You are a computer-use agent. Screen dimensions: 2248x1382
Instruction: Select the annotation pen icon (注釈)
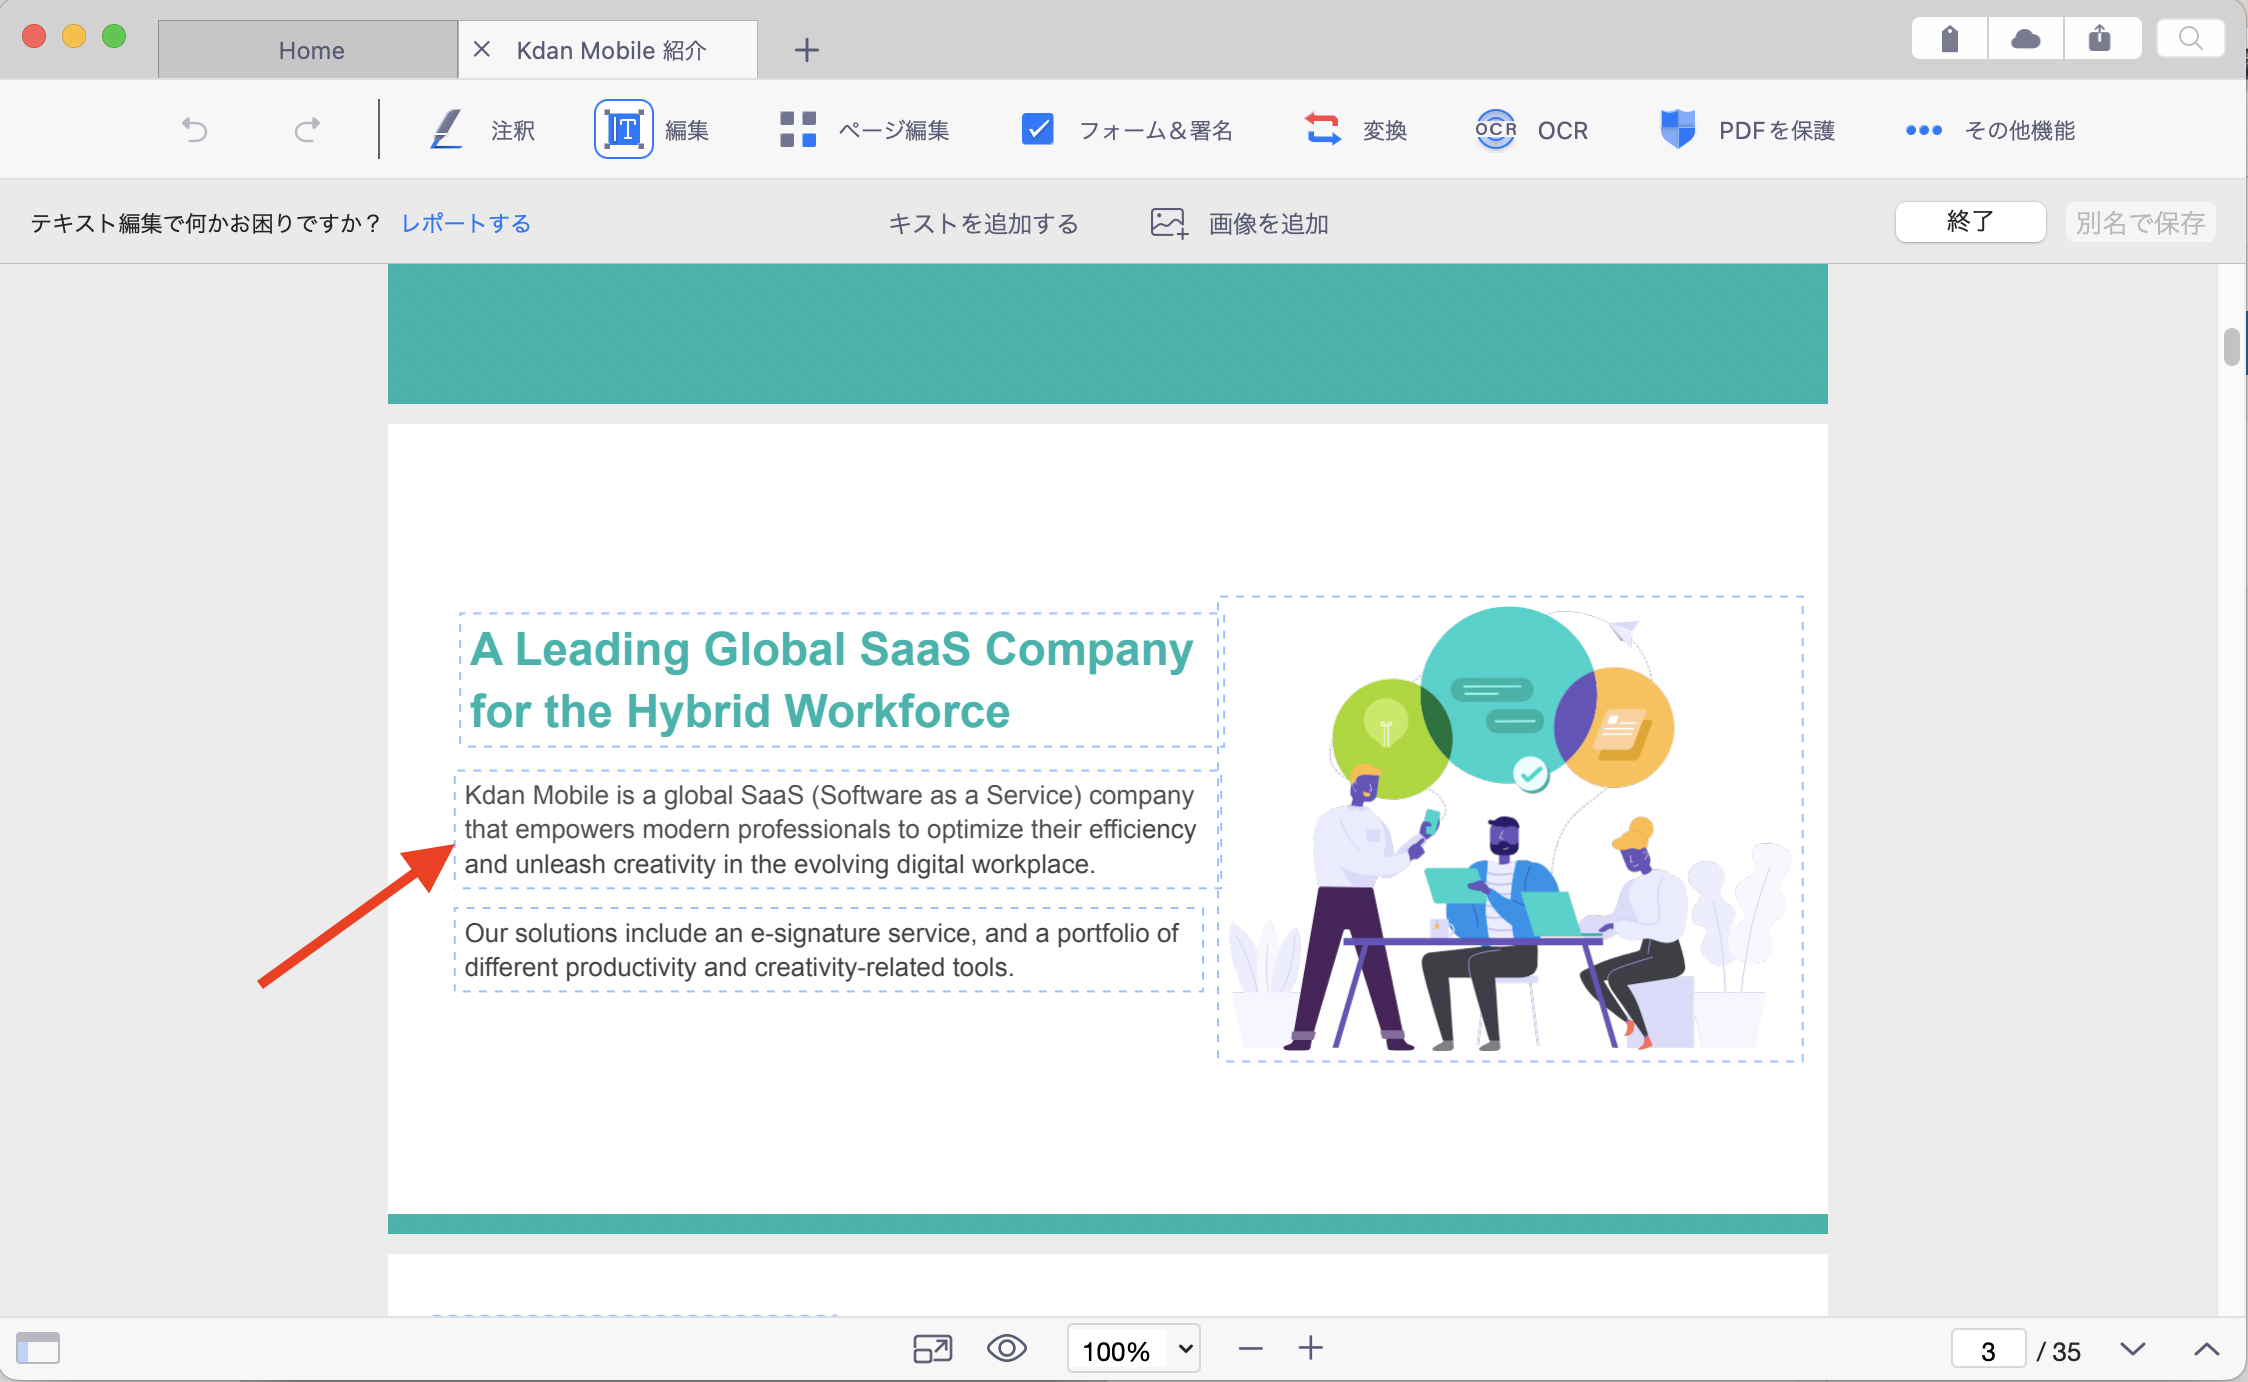[x=446, y=130]
